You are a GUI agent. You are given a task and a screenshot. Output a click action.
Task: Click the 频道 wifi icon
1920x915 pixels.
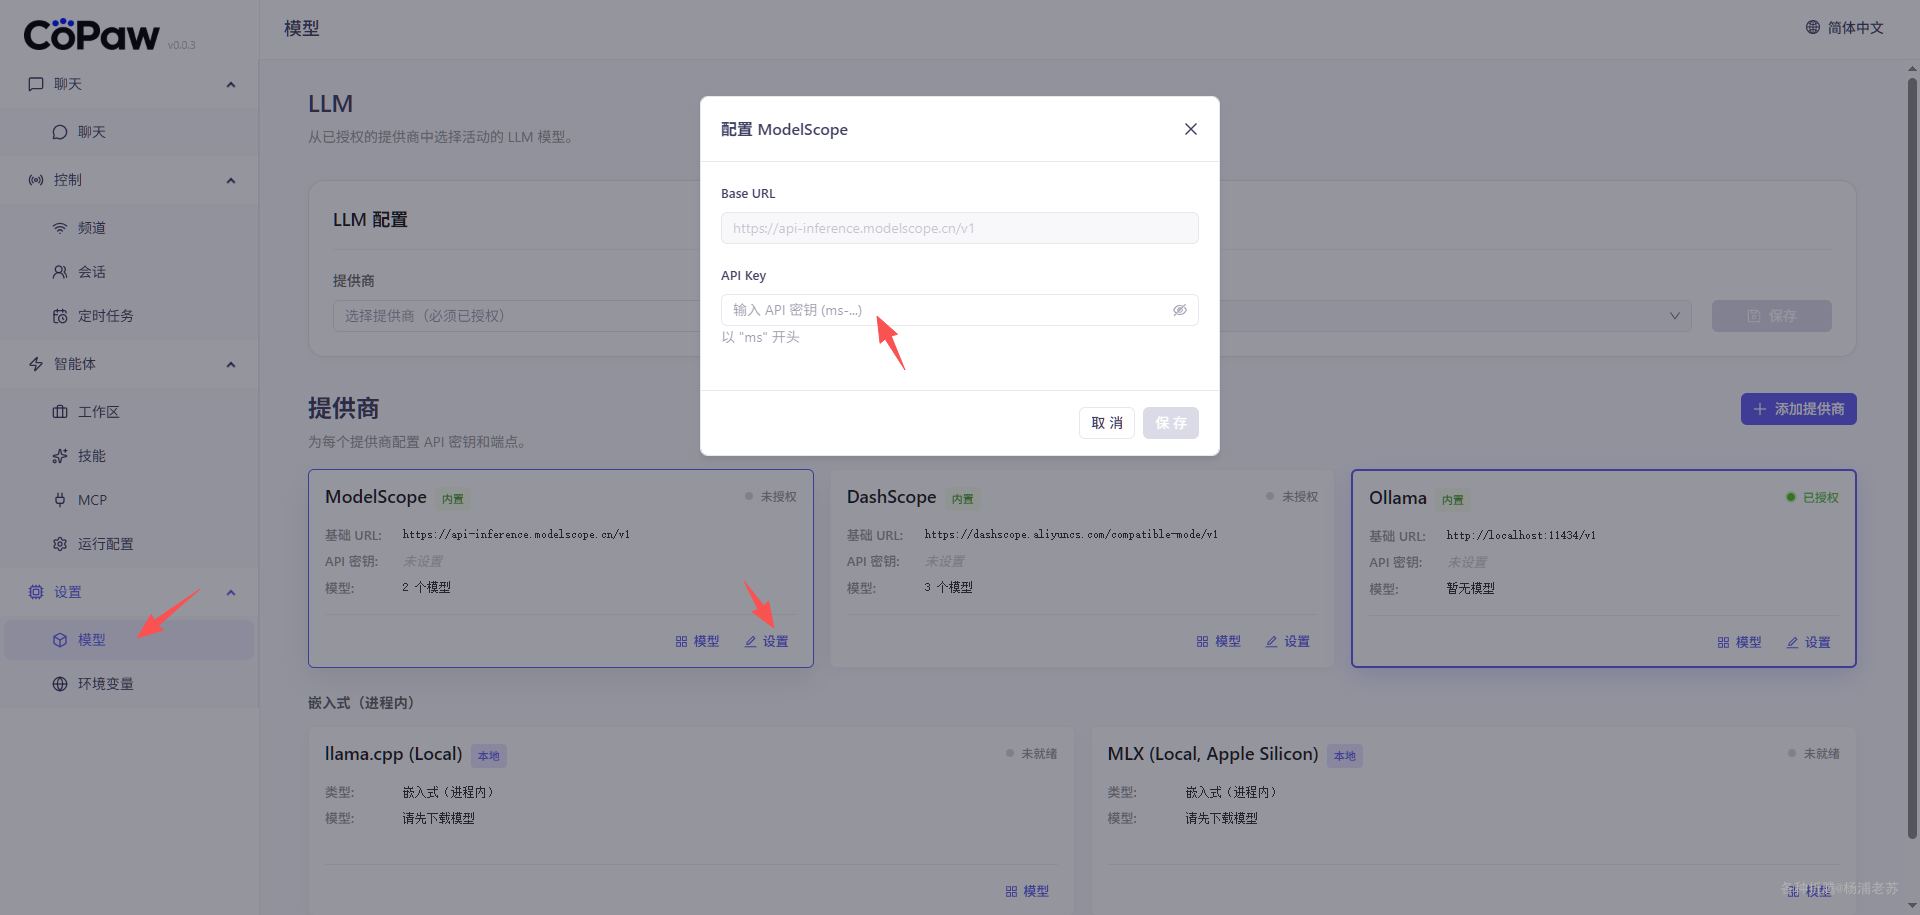pyautogui.click(x=60, y=228)
